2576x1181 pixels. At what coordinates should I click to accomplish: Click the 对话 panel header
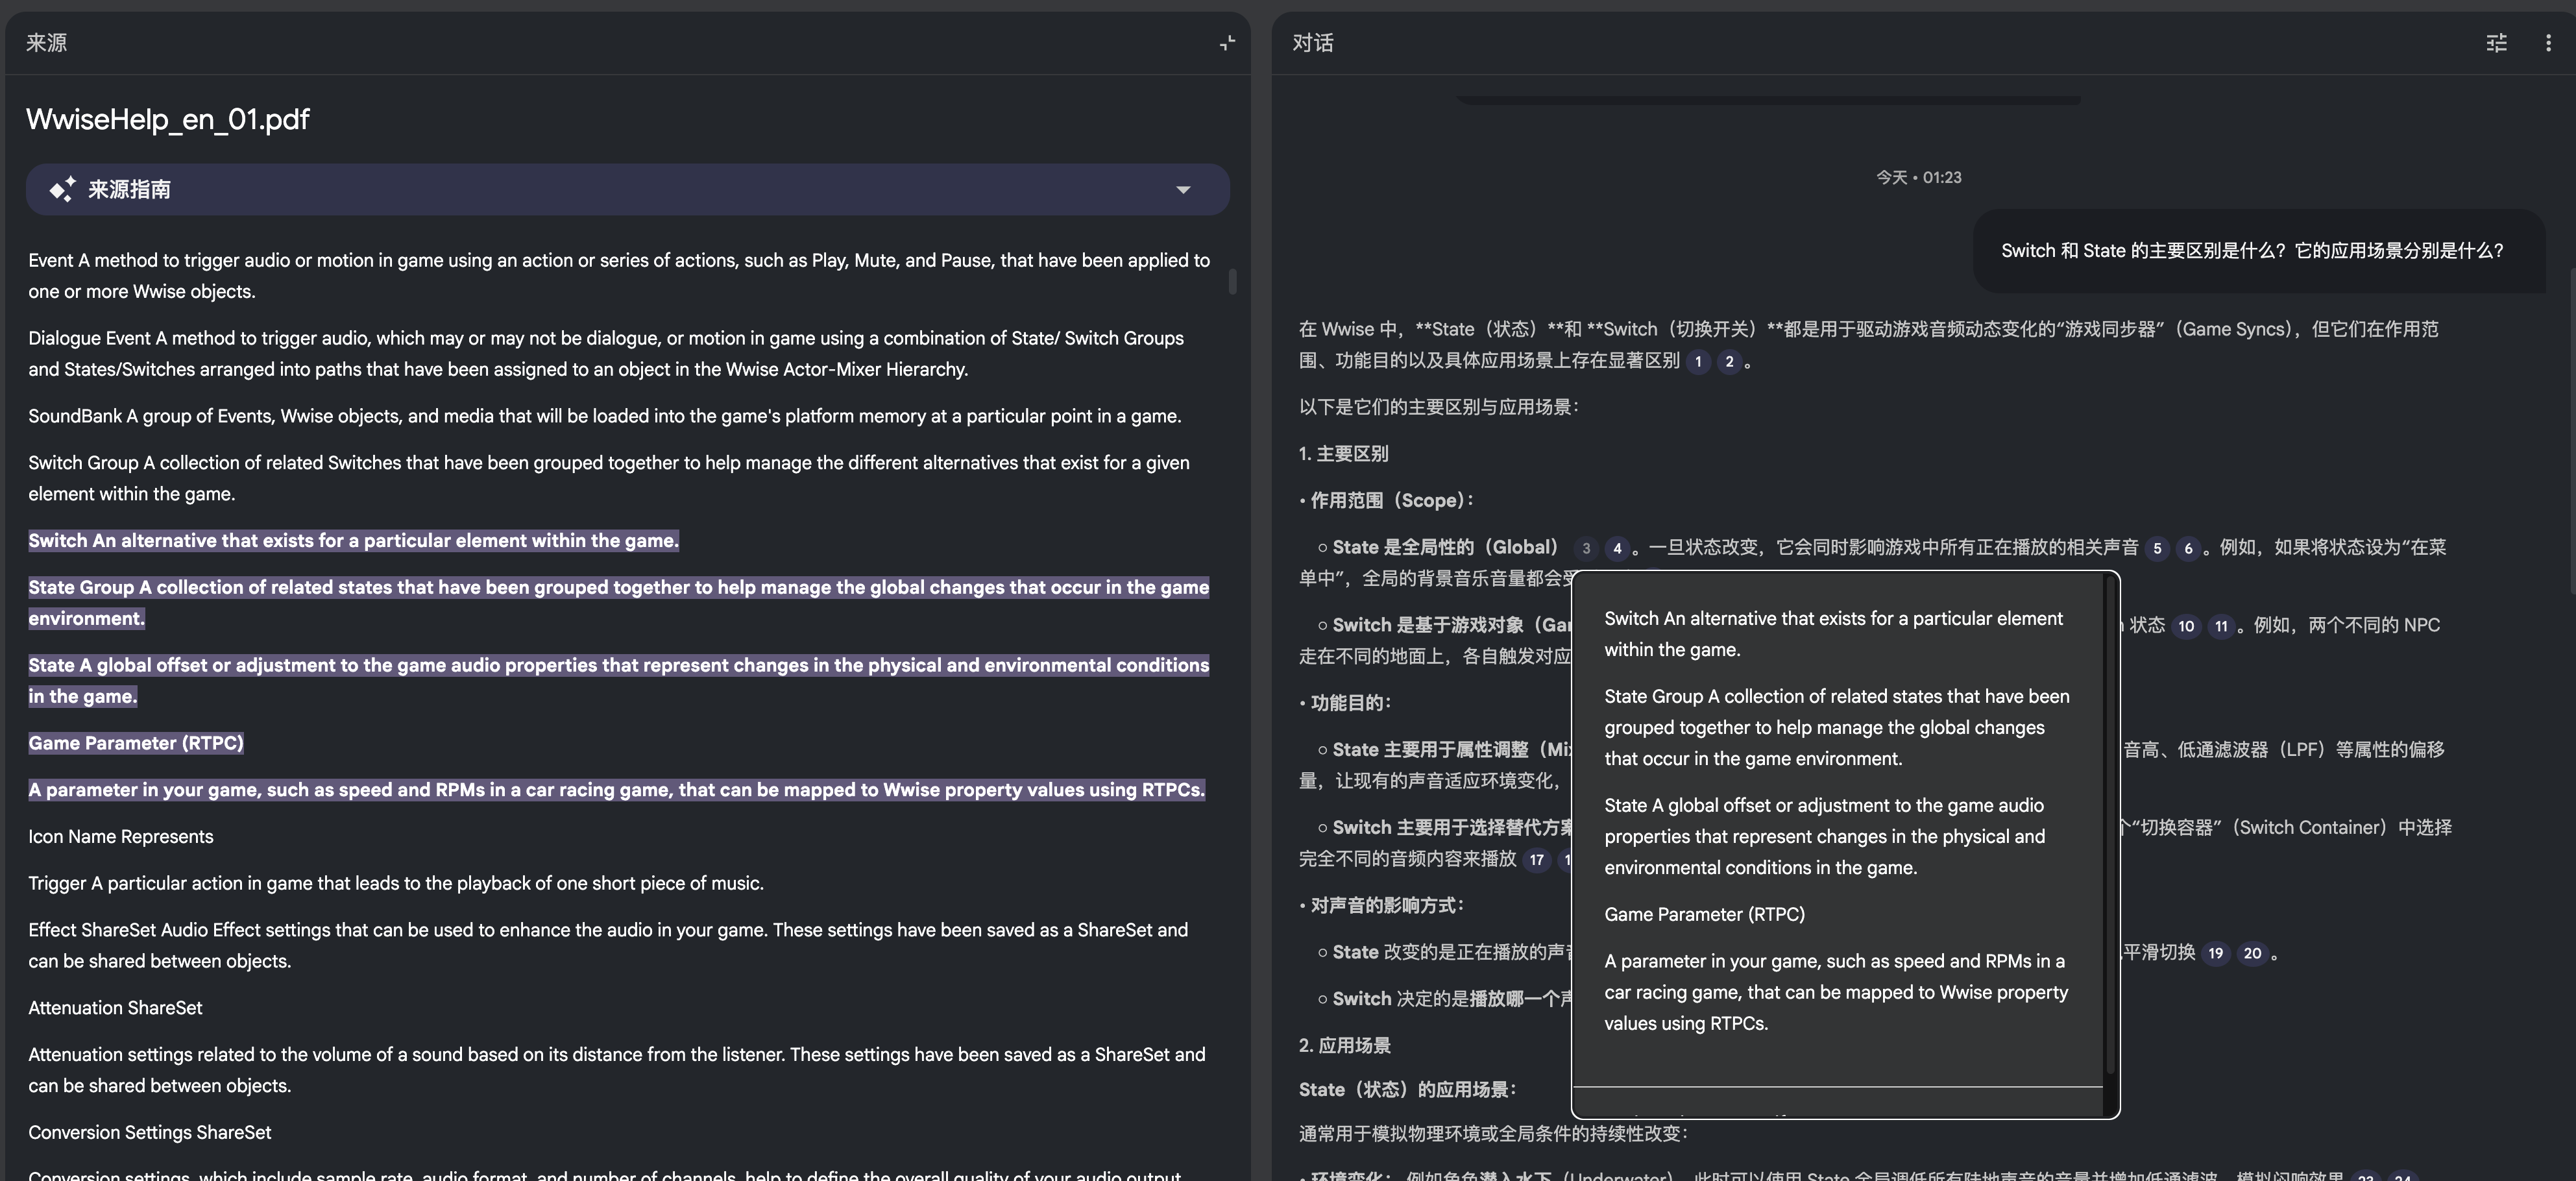point(1312,43)
